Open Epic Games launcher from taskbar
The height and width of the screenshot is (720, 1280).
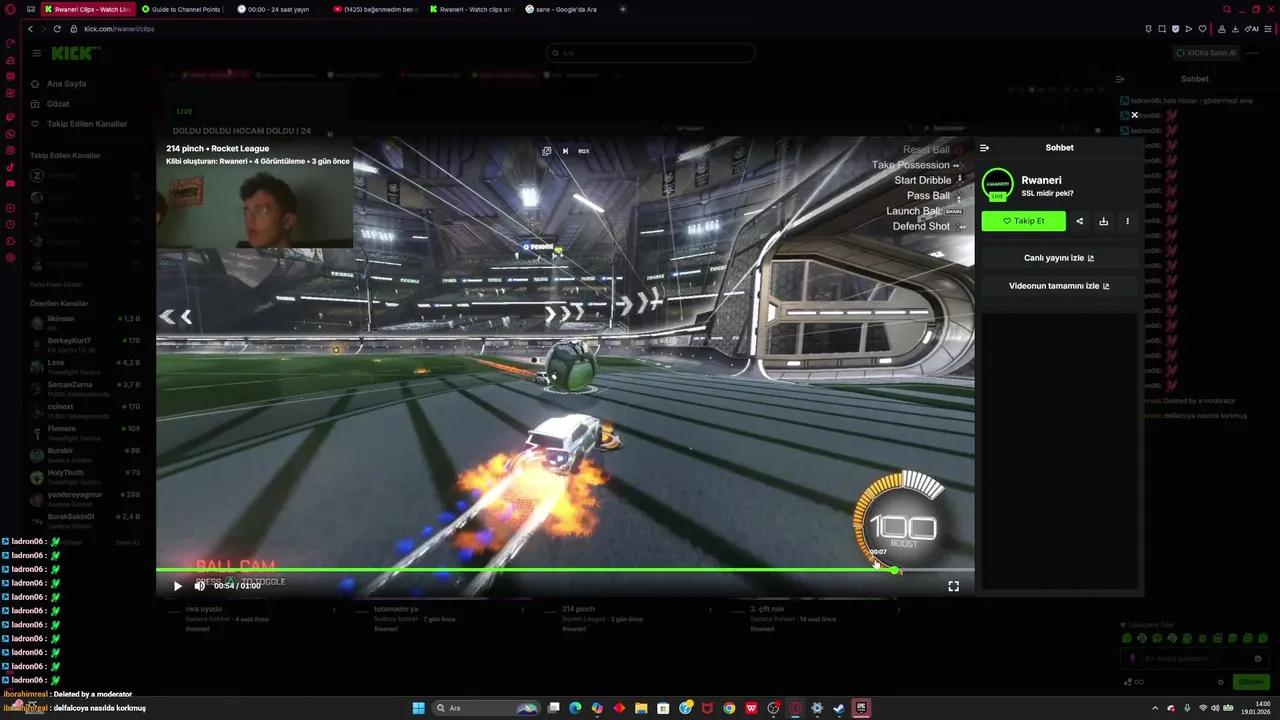point(861,708)
